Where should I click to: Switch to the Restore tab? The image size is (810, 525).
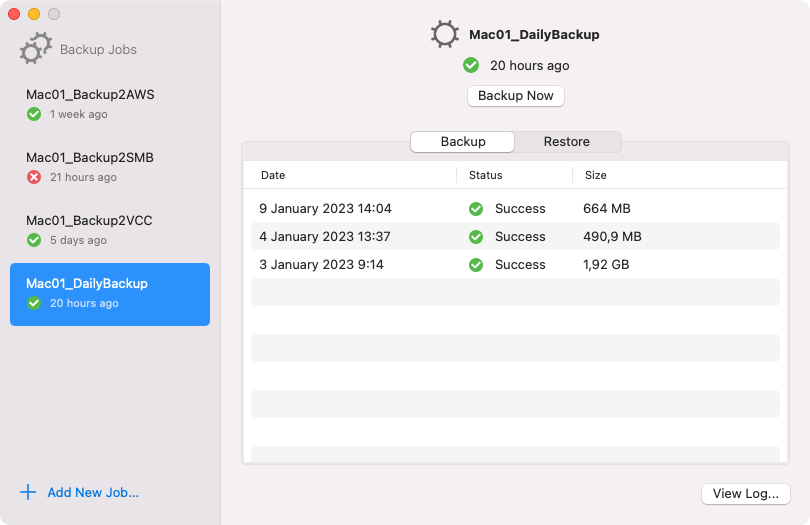[x=567, y=142]
